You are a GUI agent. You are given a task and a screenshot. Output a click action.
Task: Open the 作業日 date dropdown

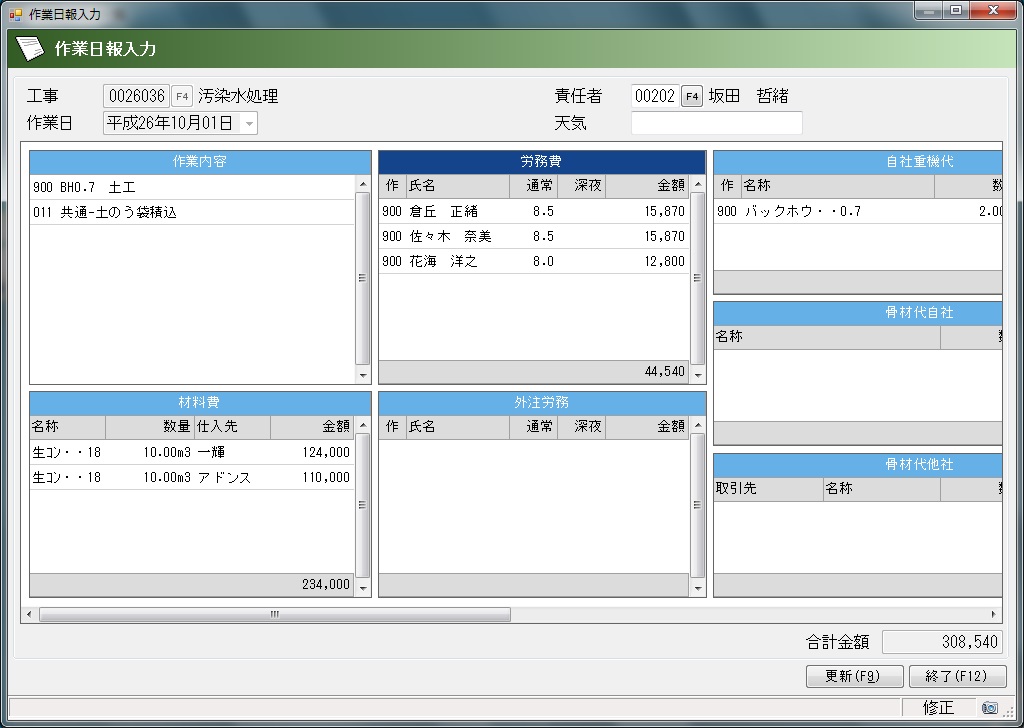pos(248,123)
